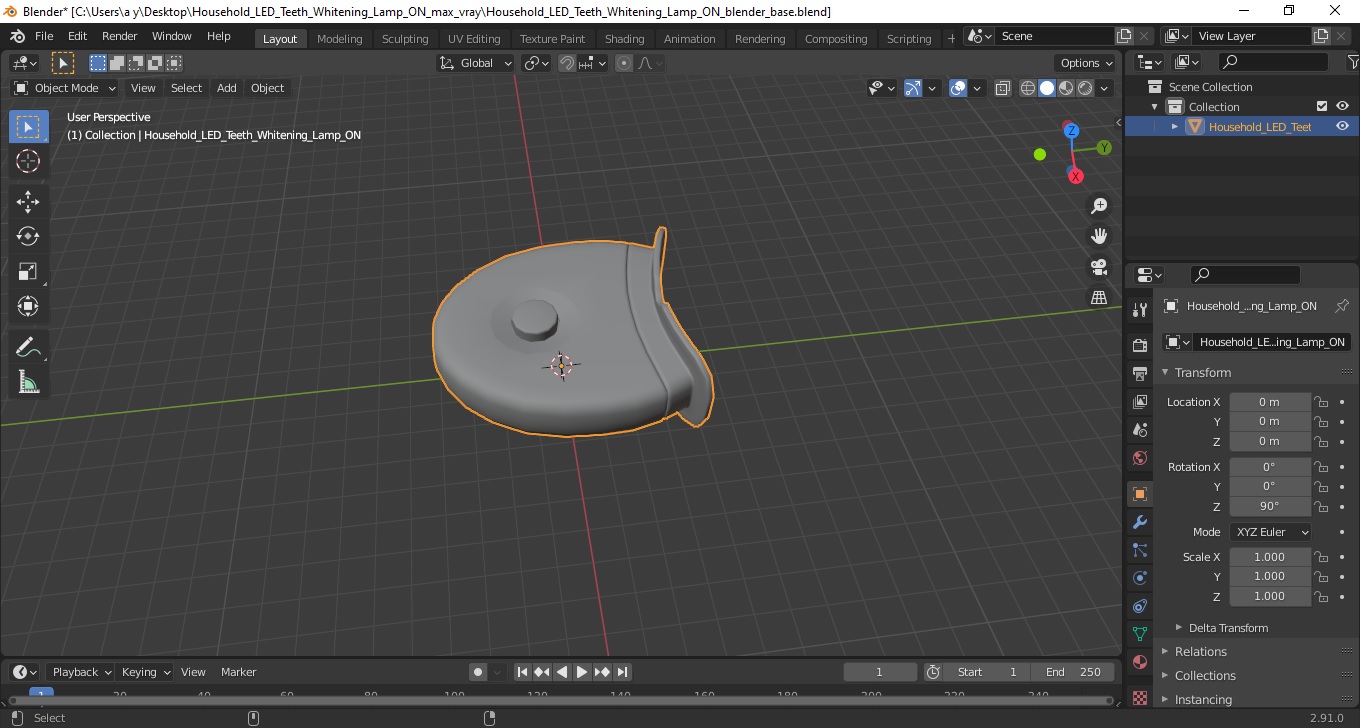Viewport: 1360px width, 728px height.
Task: Open the Object Data properties tab
Action: click(1140, 634)
